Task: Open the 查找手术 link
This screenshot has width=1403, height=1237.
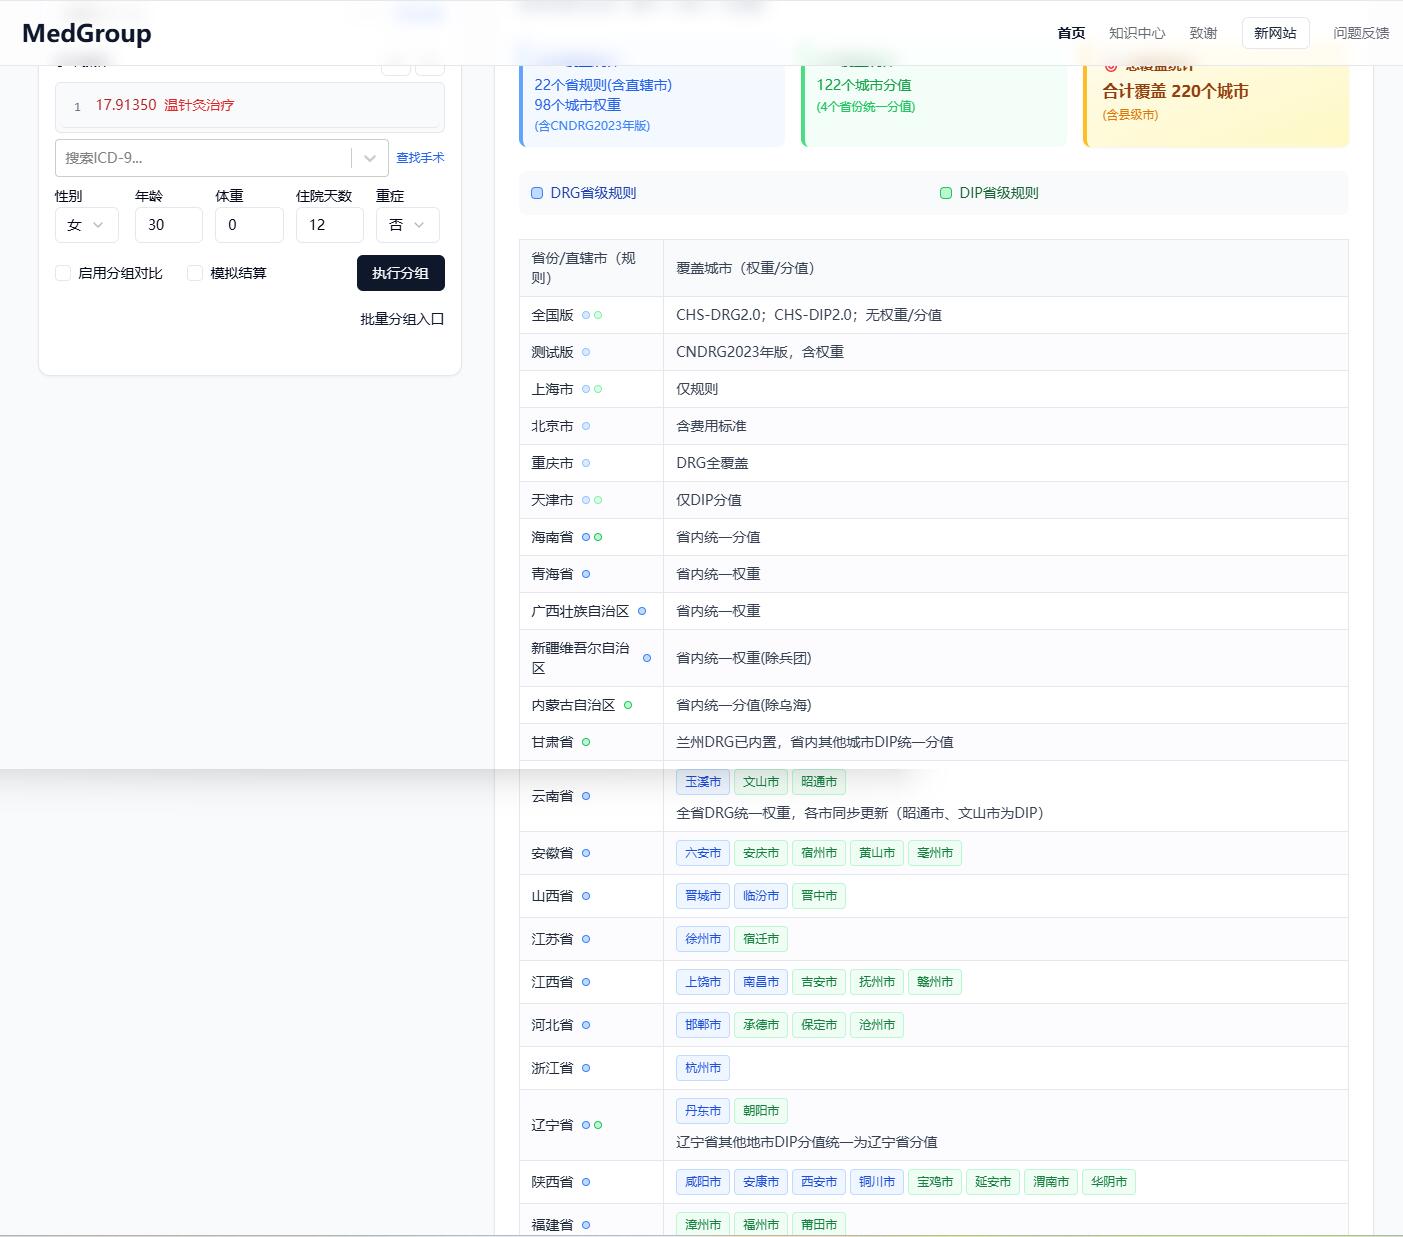Action: [420, 157]
